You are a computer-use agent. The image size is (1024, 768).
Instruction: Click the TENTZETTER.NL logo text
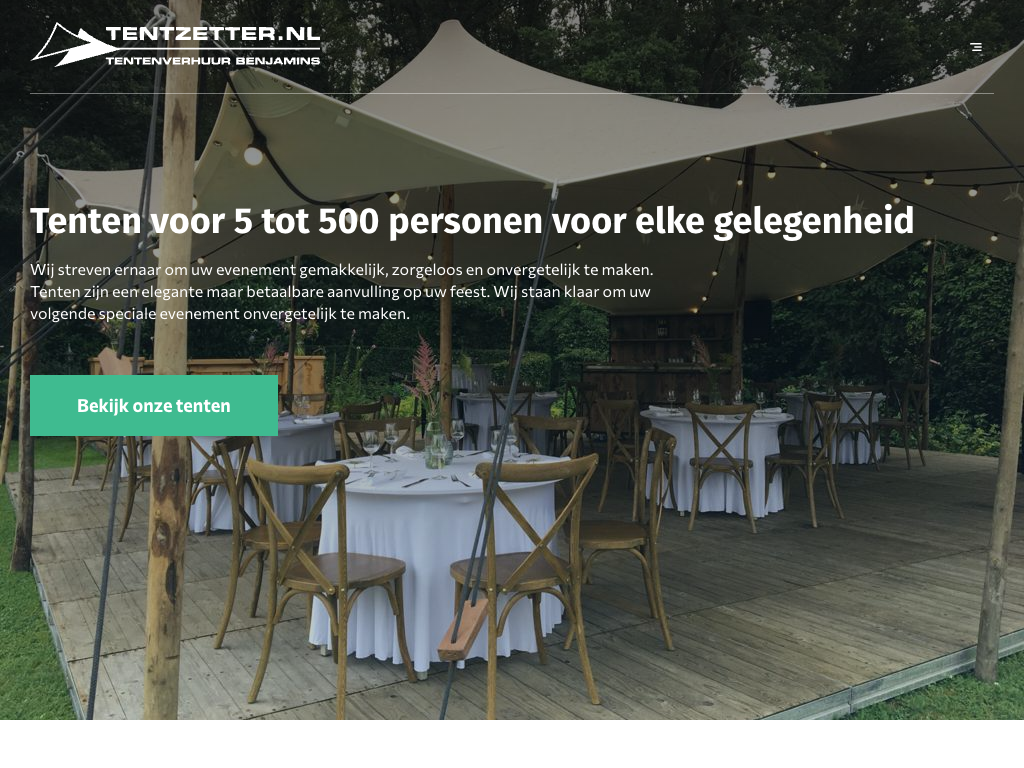coord(213,34)
